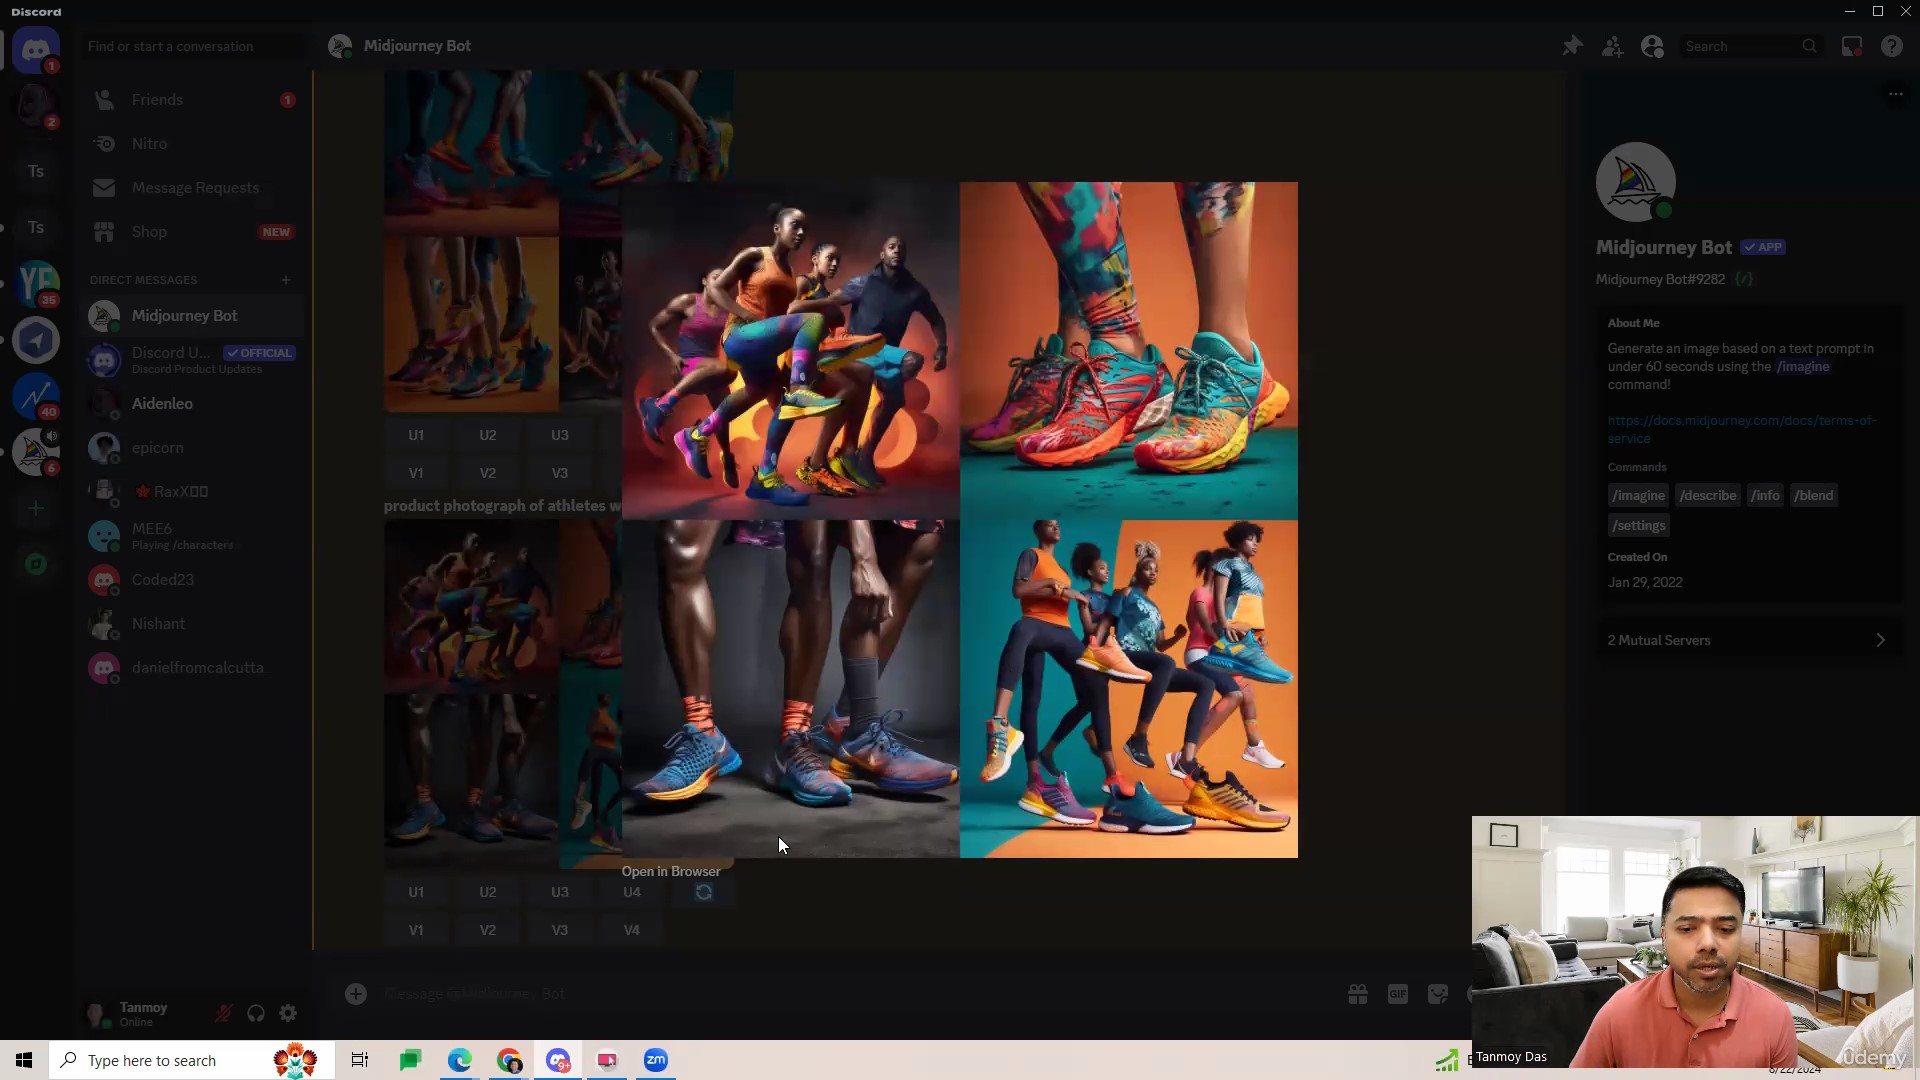Click the lower U2 upscale button
Viewport: 1920px width, 1080px height.
(488, 892)
